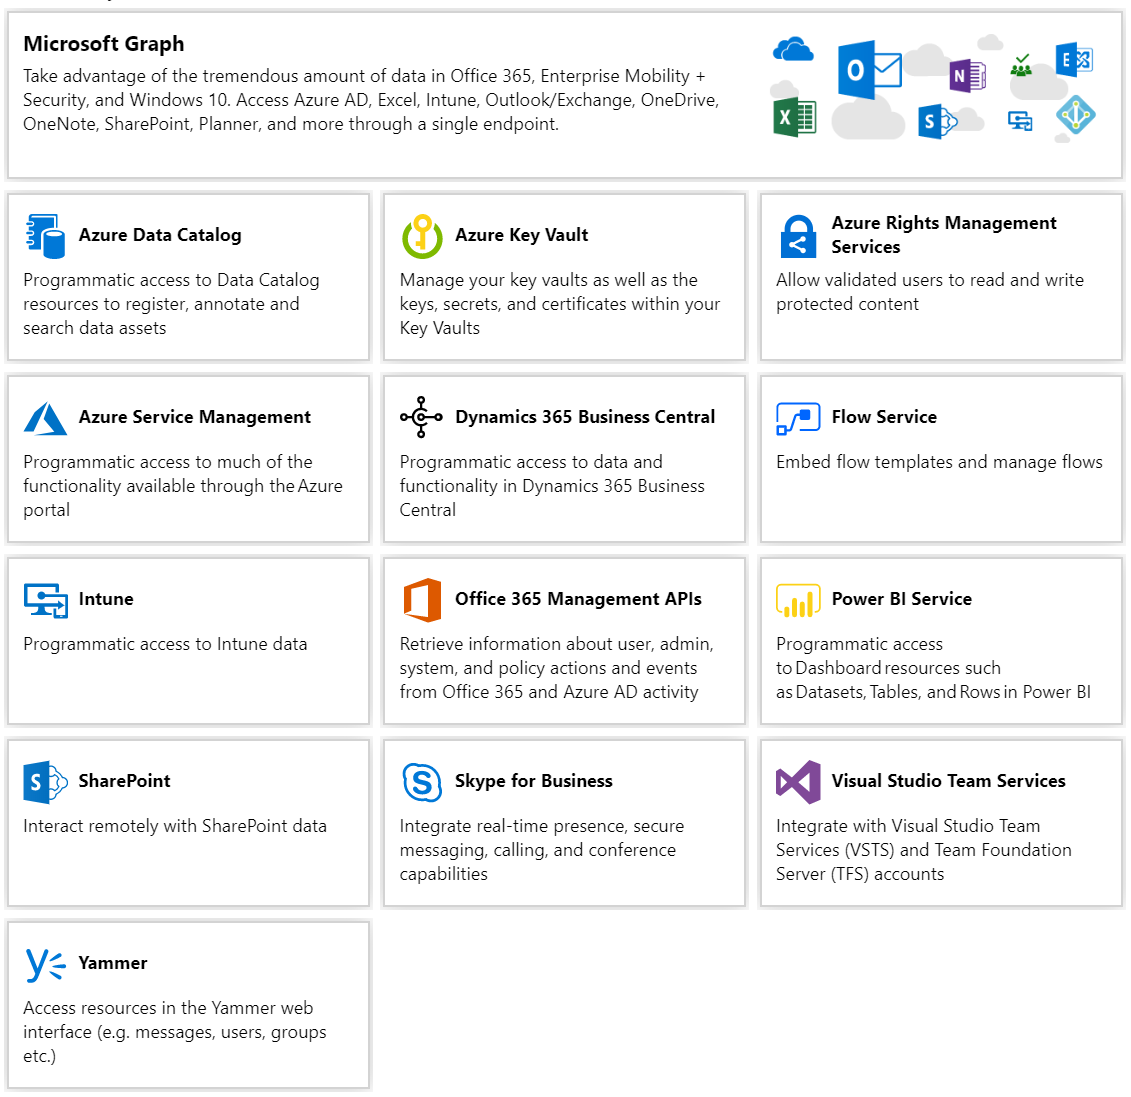Click the Visual Studio Team Services icon
1131x1097 pixels.
tap(798, 782)
